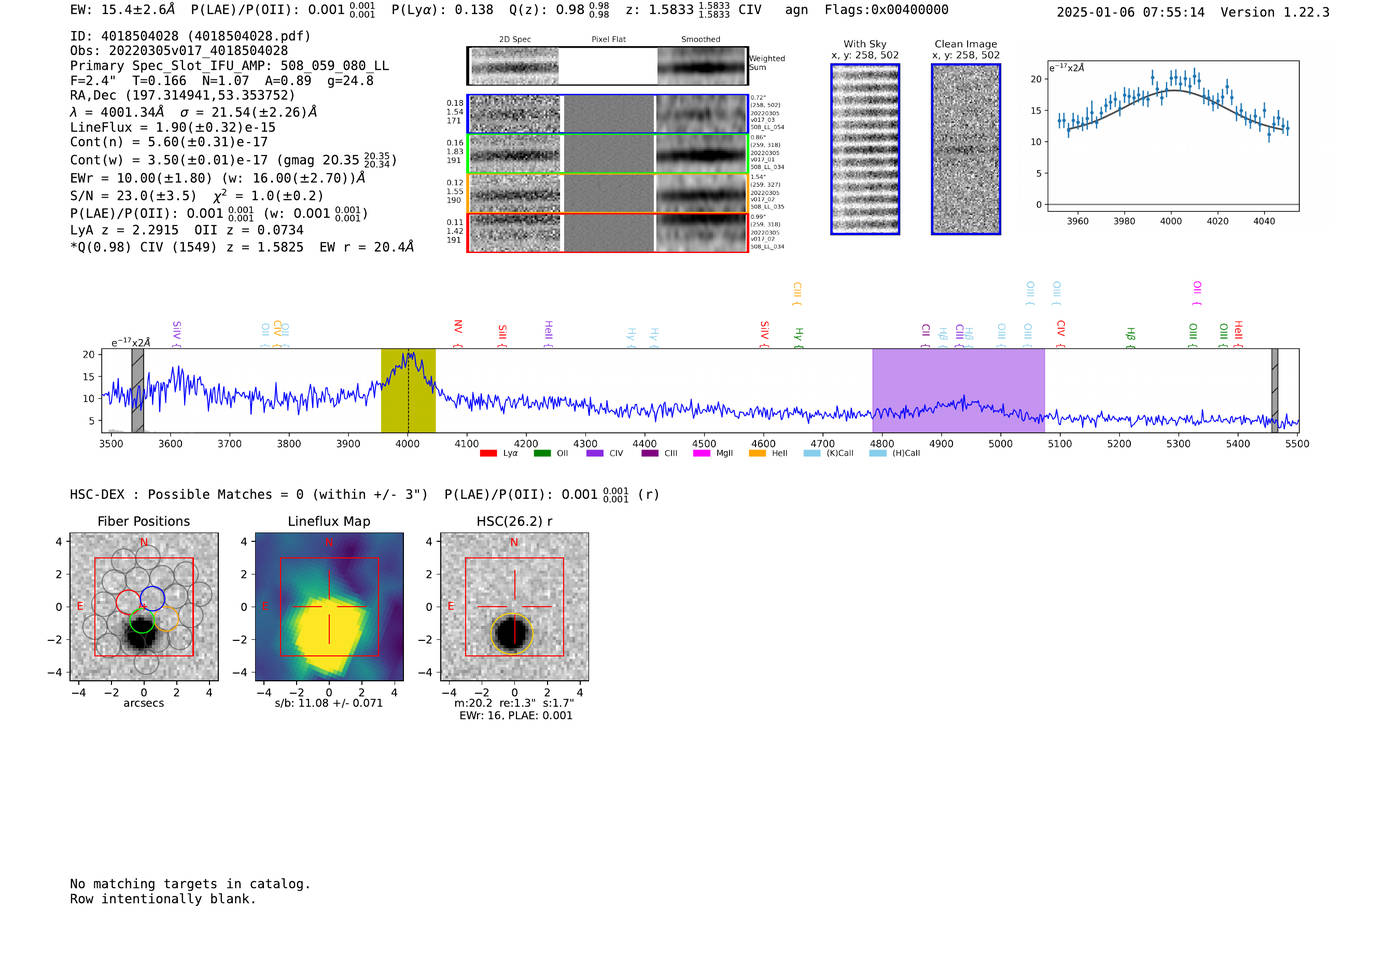The height and width of the screenshot is (953, 1400).
Task: Click the Cont(w) = 3.50(±0.01)e-17 line
Action: 233,160
